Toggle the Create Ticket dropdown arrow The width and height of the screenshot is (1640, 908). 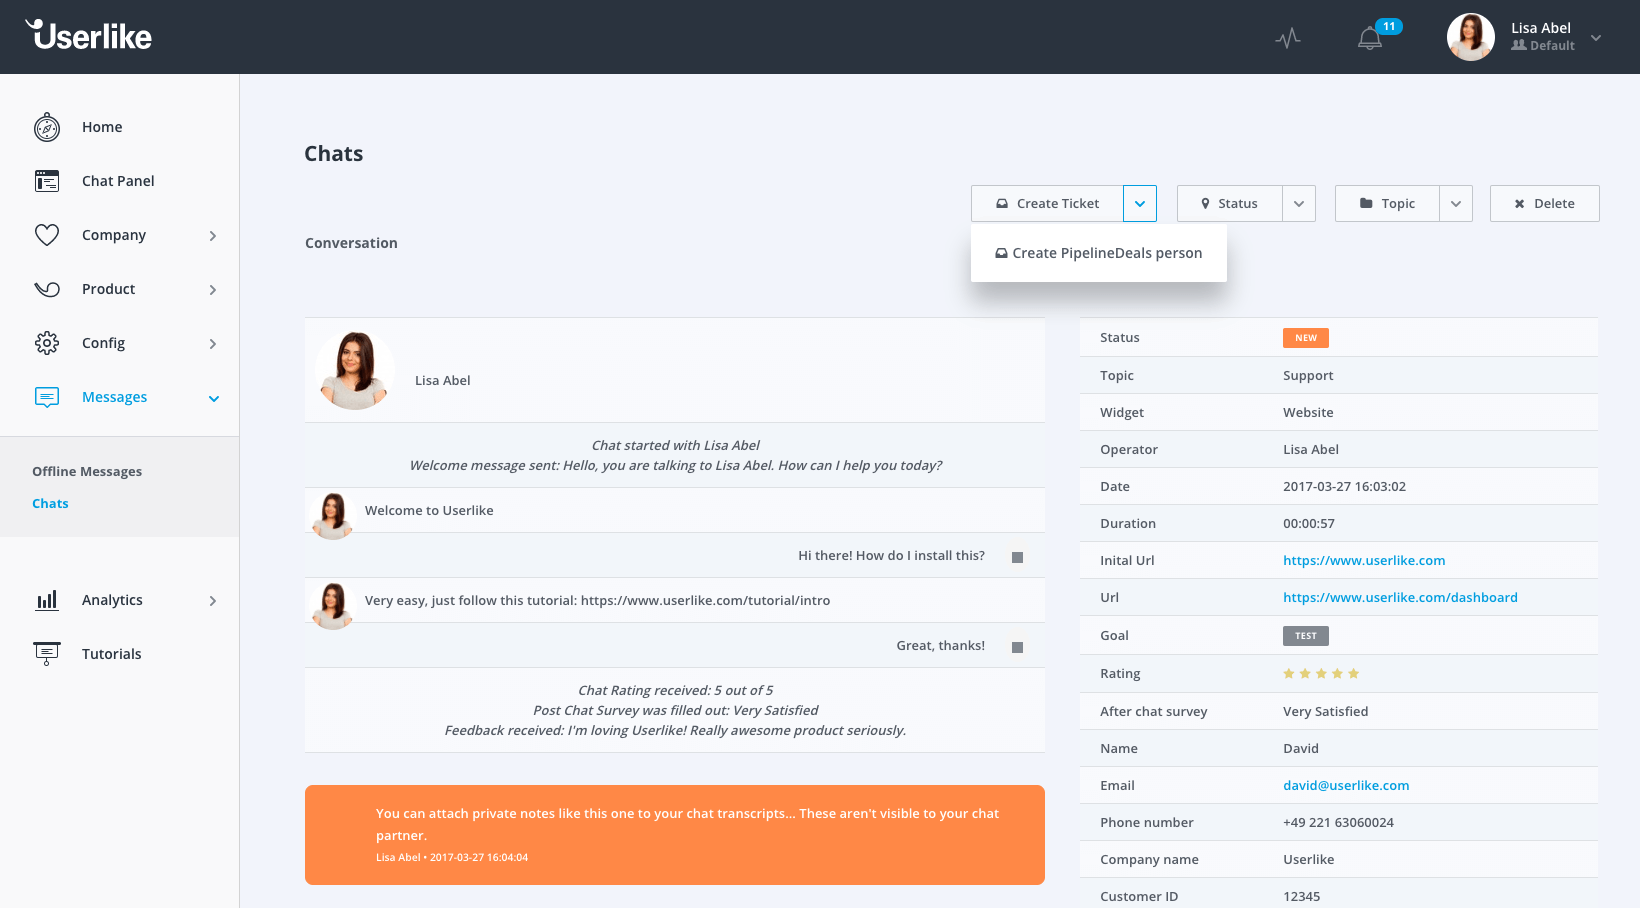(x=1140, y=203)
